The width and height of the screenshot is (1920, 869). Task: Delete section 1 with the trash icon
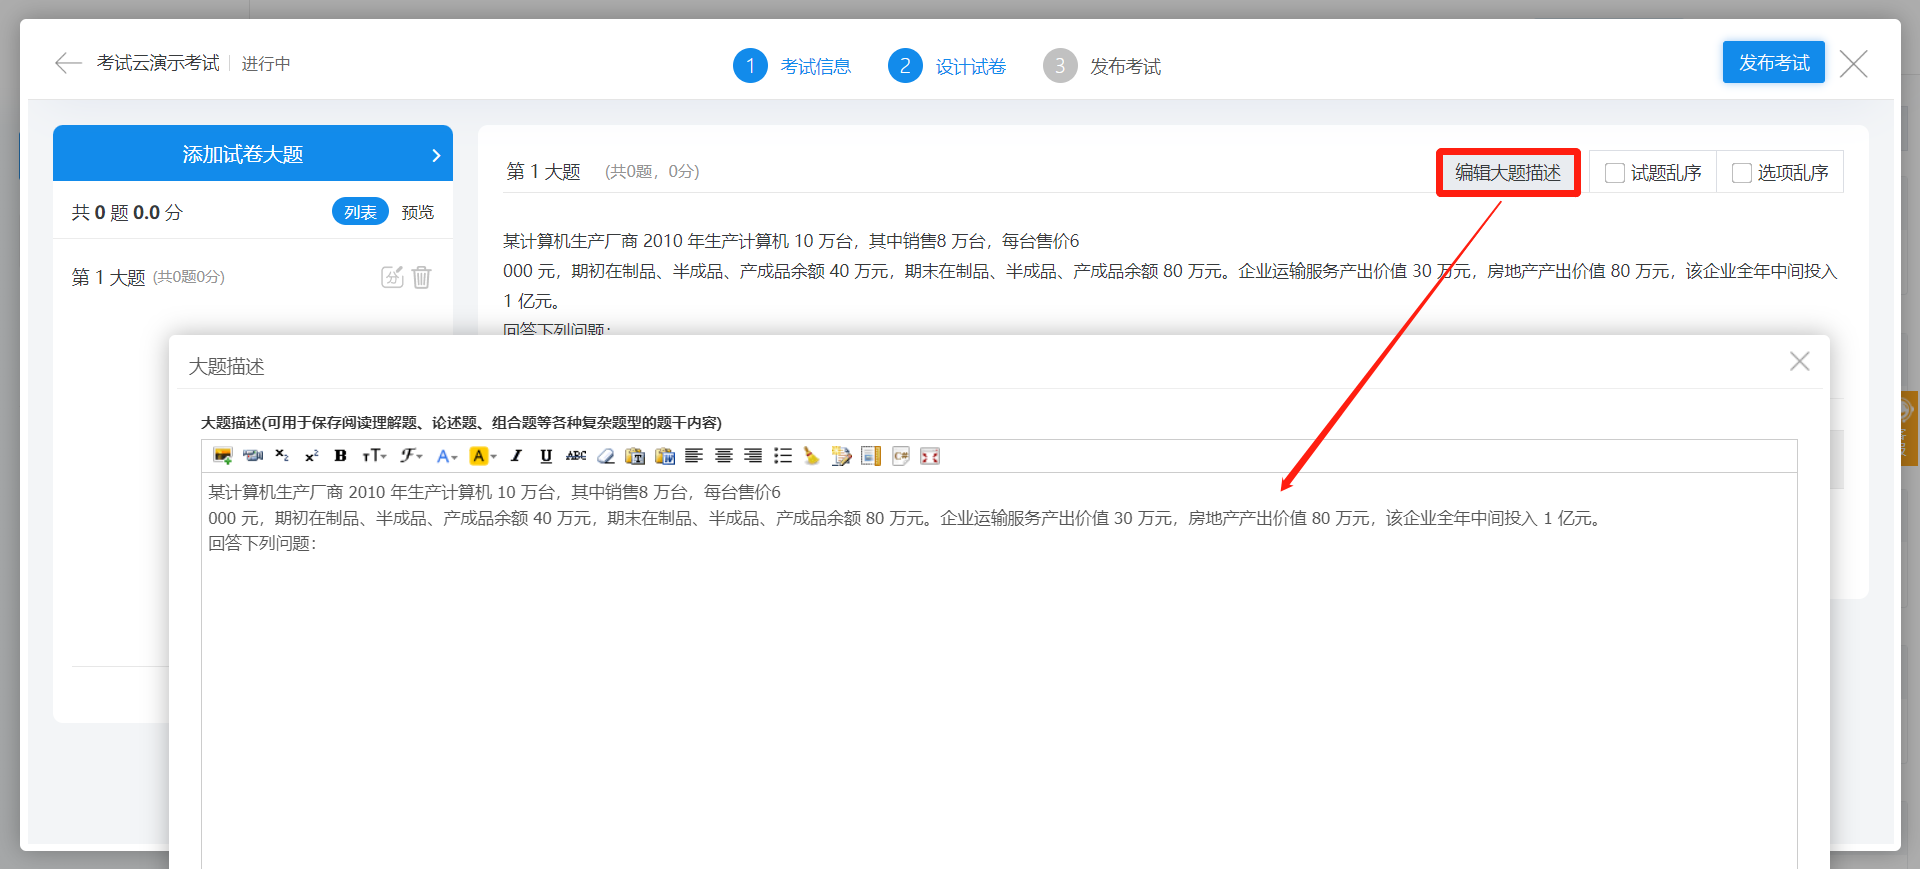[x=422, y=277]
